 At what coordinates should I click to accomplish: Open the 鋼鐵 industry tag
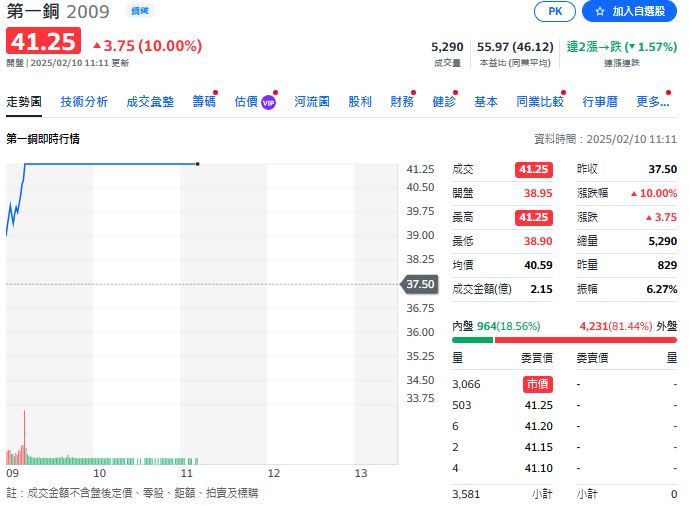point(140,11)
